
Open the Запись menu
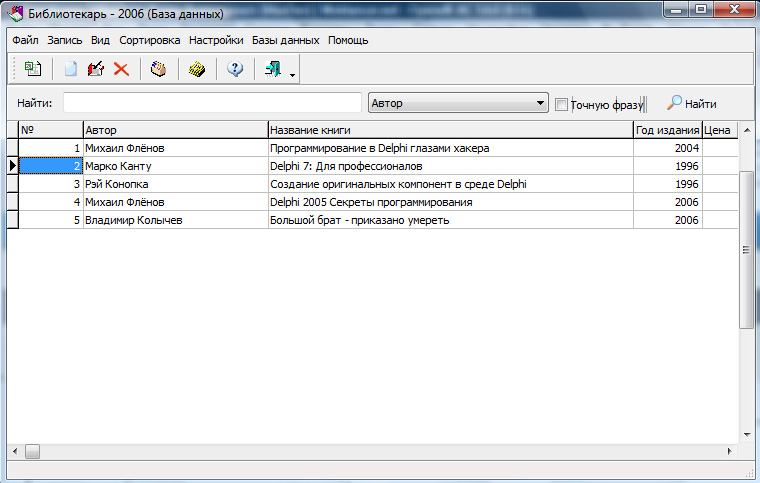click(64, 40)
